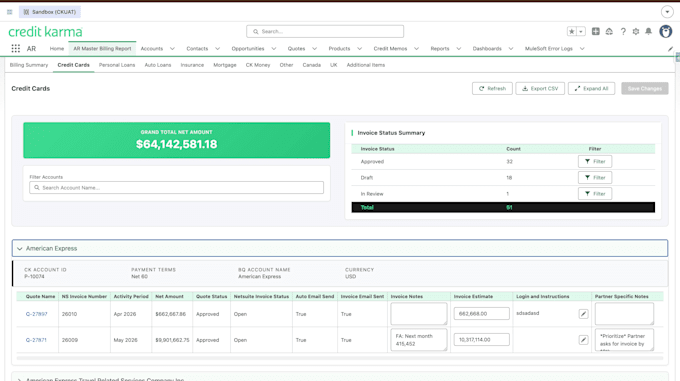Image resolution: width=680 pixels, height=381 pixels.
Task: Switch to the Billing Summary sub-tab
Action: (x=29, y=65)
